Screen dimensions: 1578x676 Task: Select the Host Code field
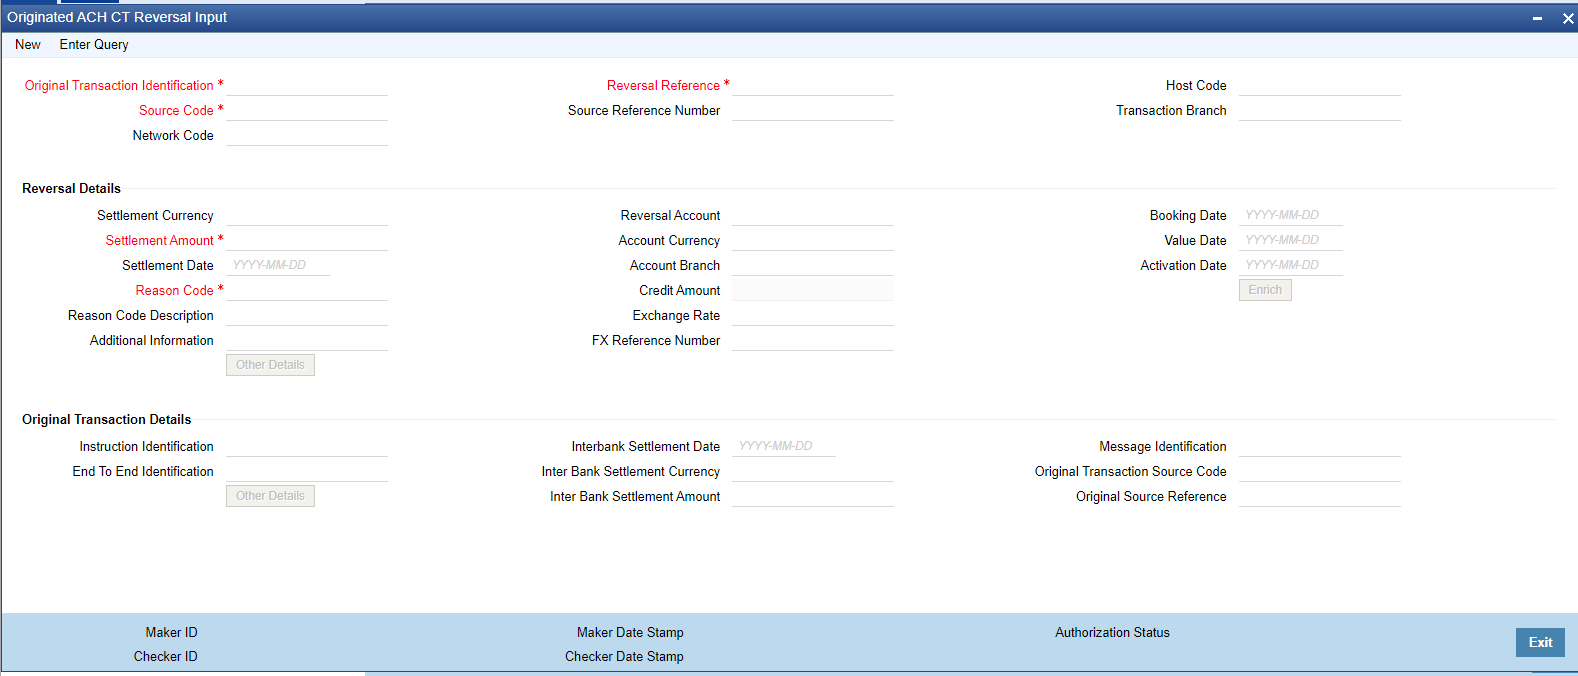click(1320, 85)
